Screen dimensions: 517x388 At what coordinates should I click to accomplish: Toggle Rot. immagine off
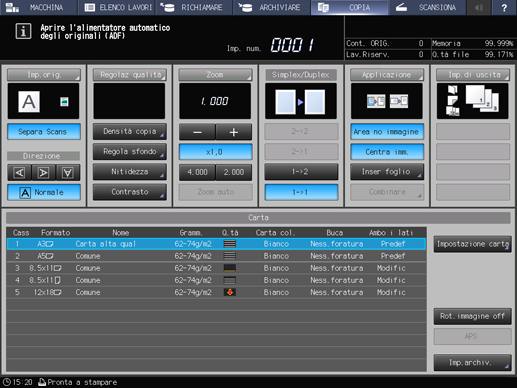click(x=472, y=316)
